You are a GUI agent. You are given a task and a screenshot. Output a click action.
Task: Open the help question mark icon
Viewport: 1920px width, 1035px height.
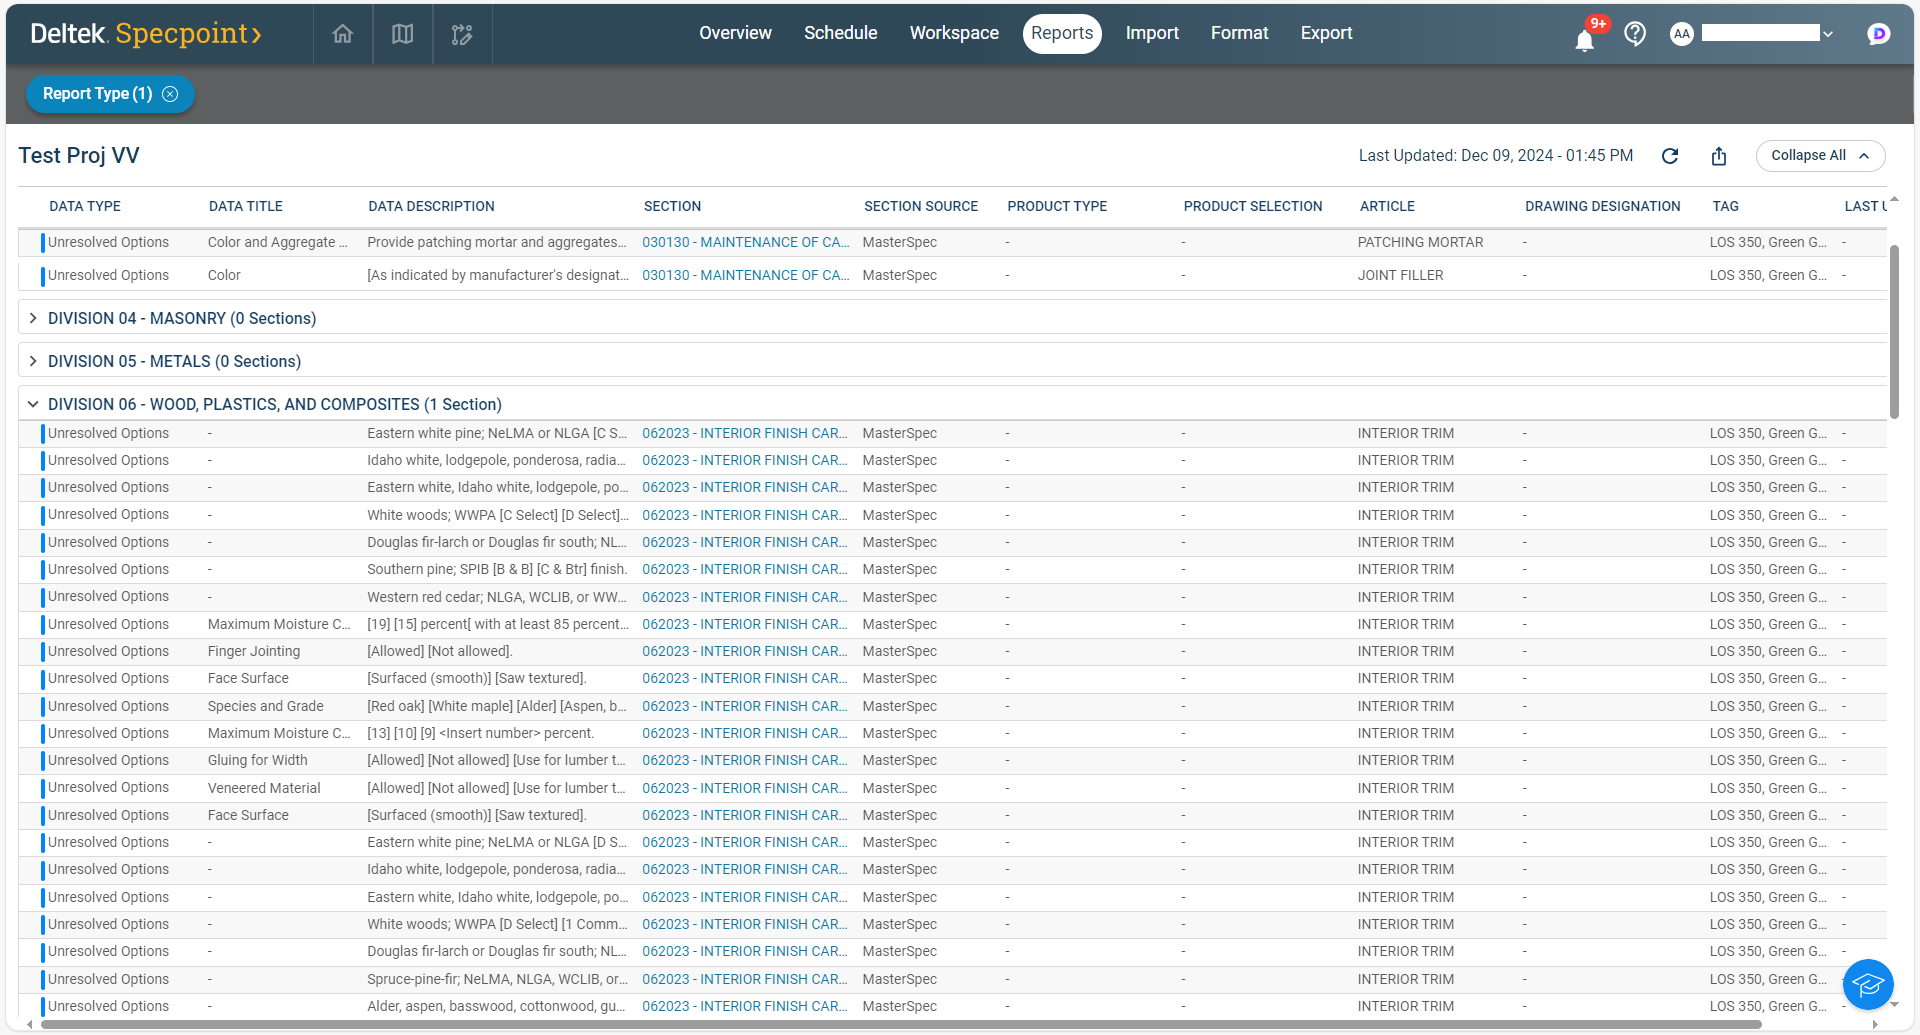(x=1635, y=34)
